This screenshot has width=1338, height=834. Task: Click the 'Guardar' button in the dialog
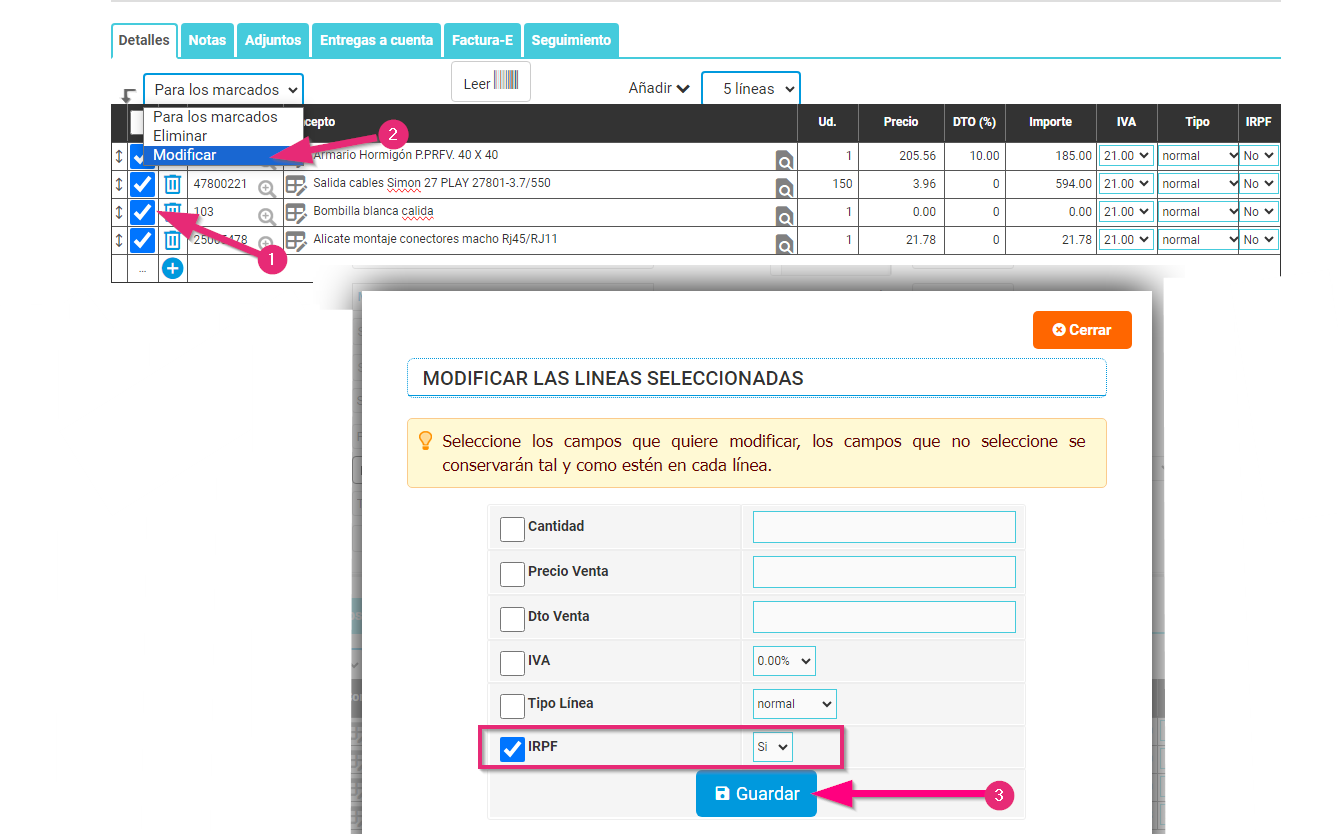(756, 793)
